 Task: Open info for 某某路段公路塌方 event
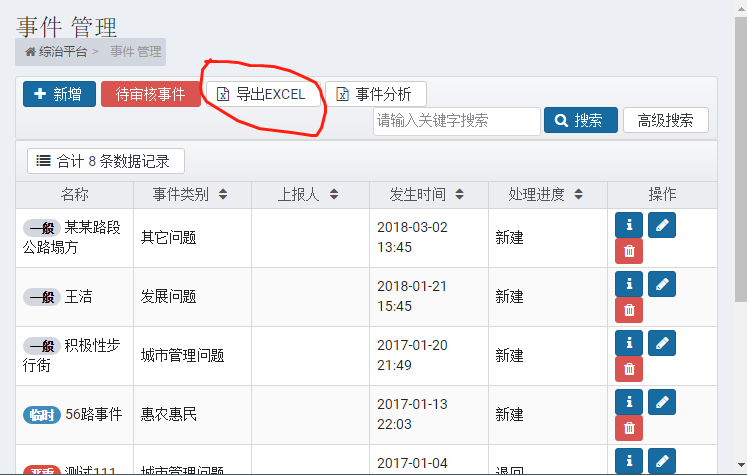pos(629,225)
